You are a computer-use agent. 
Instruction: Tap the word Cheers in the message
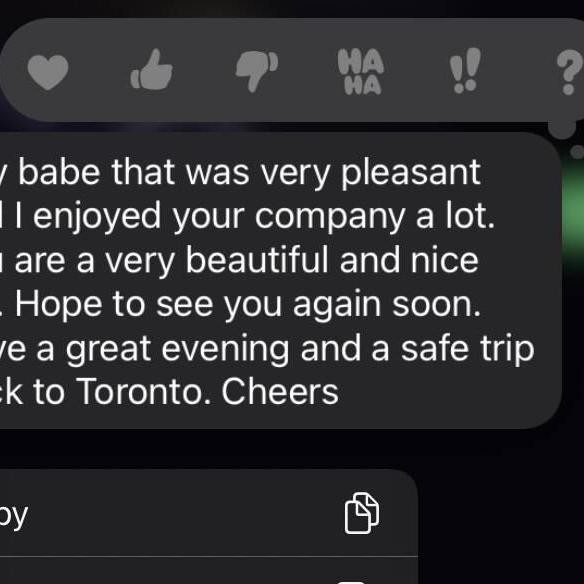pos(280,392)
